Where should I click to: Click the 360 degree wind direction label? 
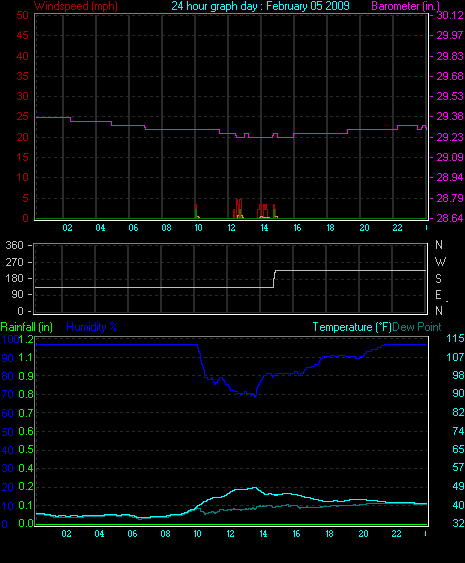14,246
